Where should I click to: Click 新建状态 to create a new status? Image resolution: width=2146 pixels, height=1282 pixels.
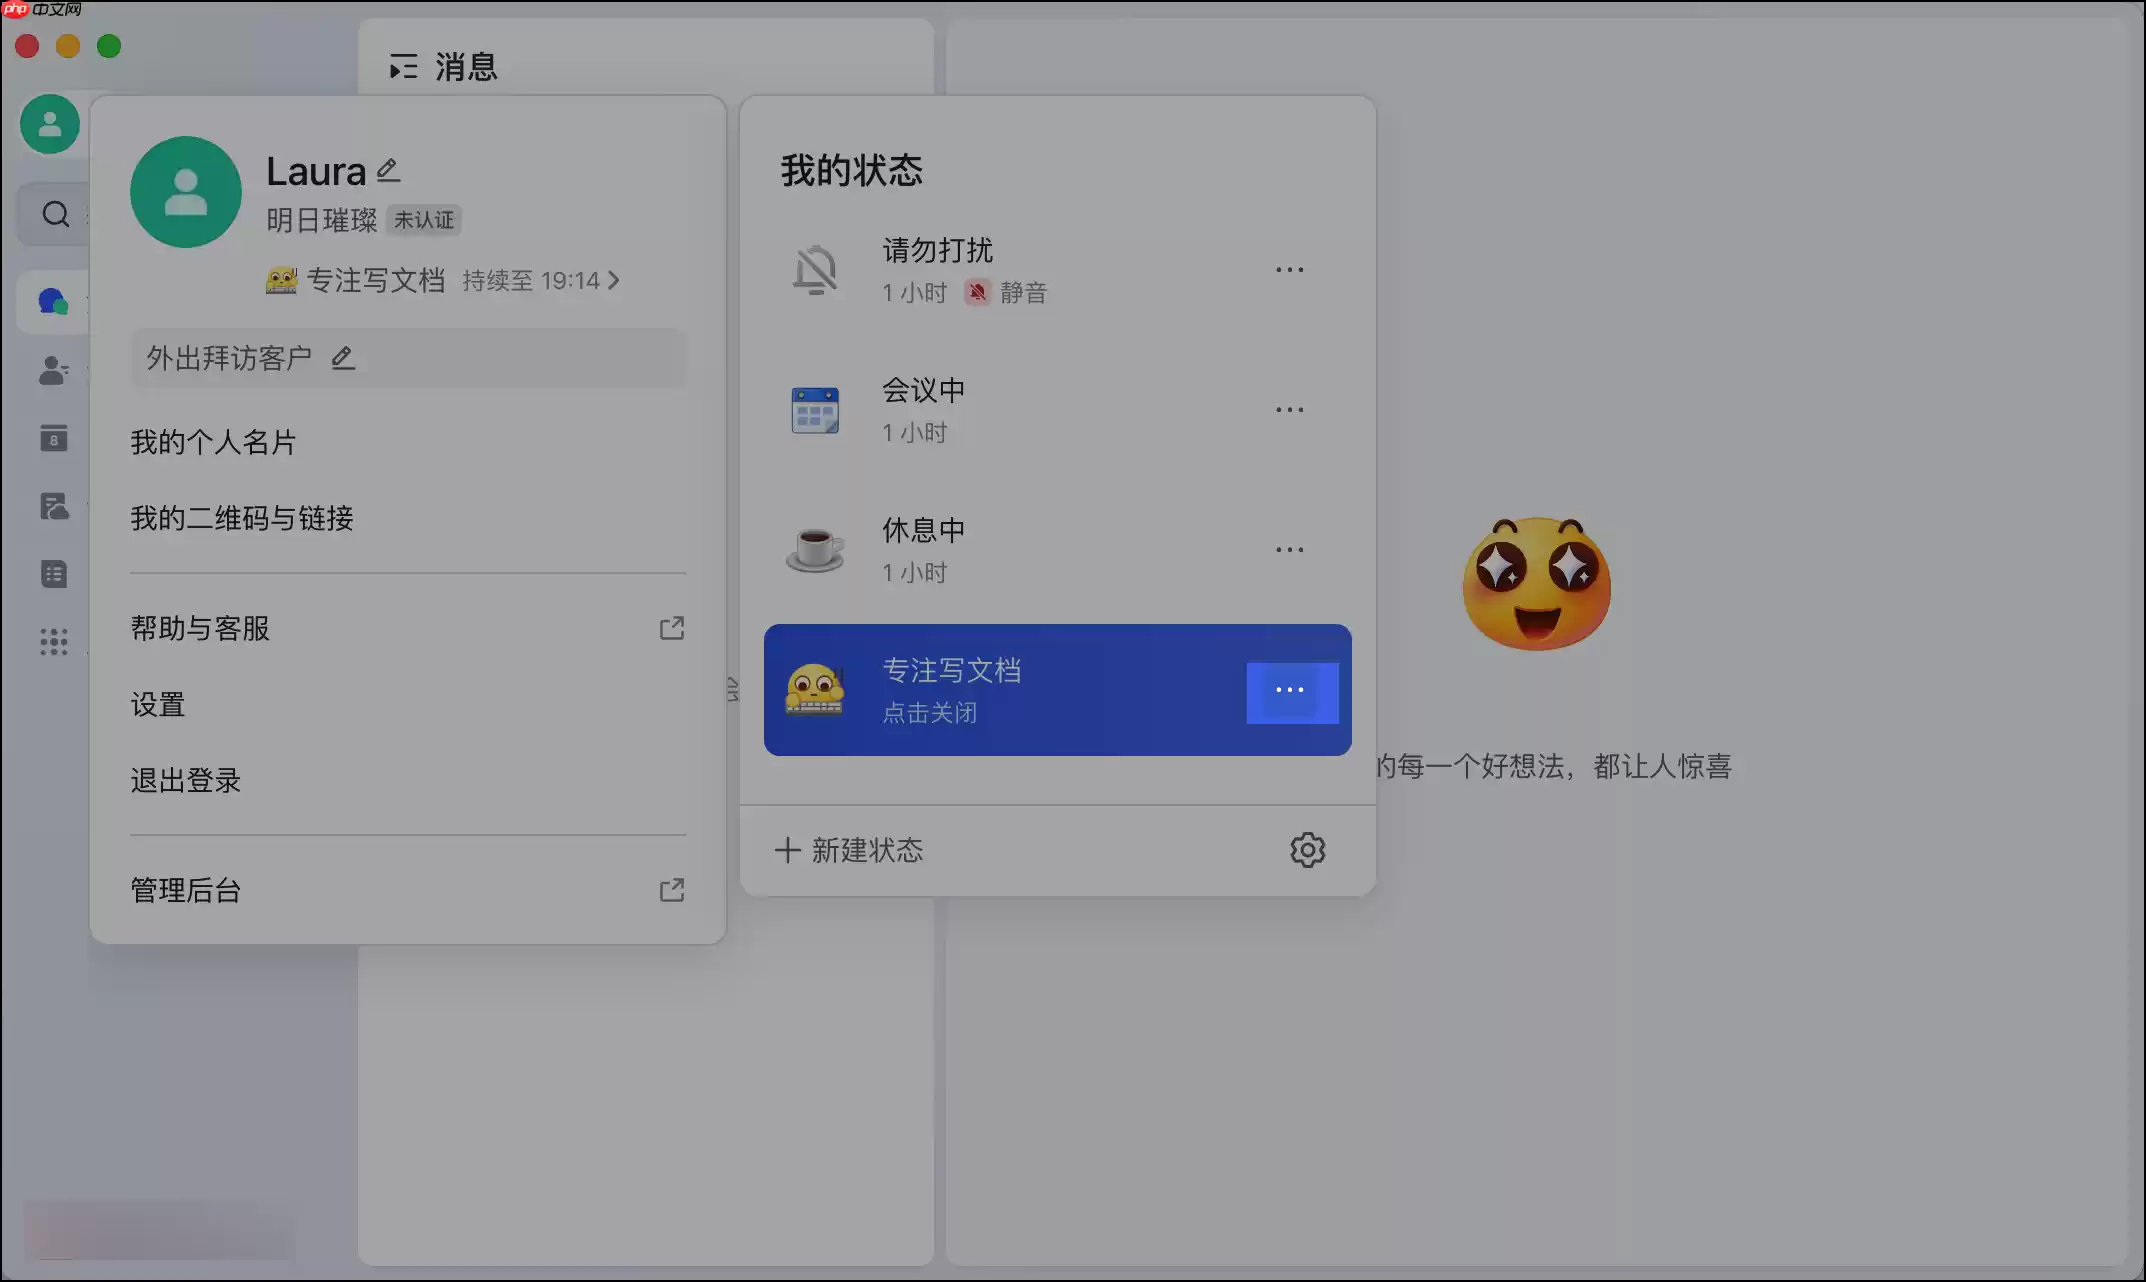tap(848, 849)
